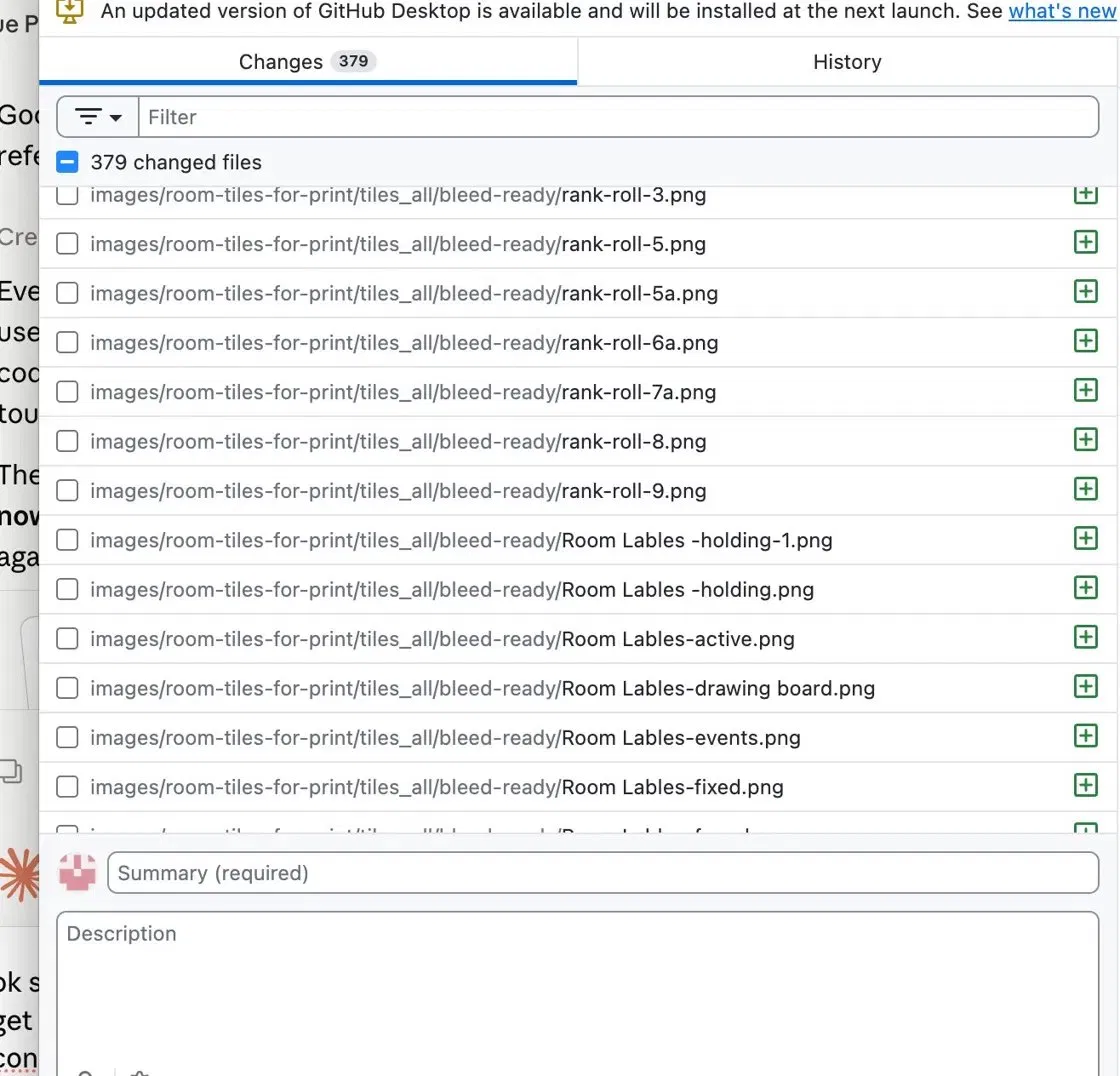Click the update available download icon
Viewport: 1120px width, 1076px height.
tap(70, 11)
